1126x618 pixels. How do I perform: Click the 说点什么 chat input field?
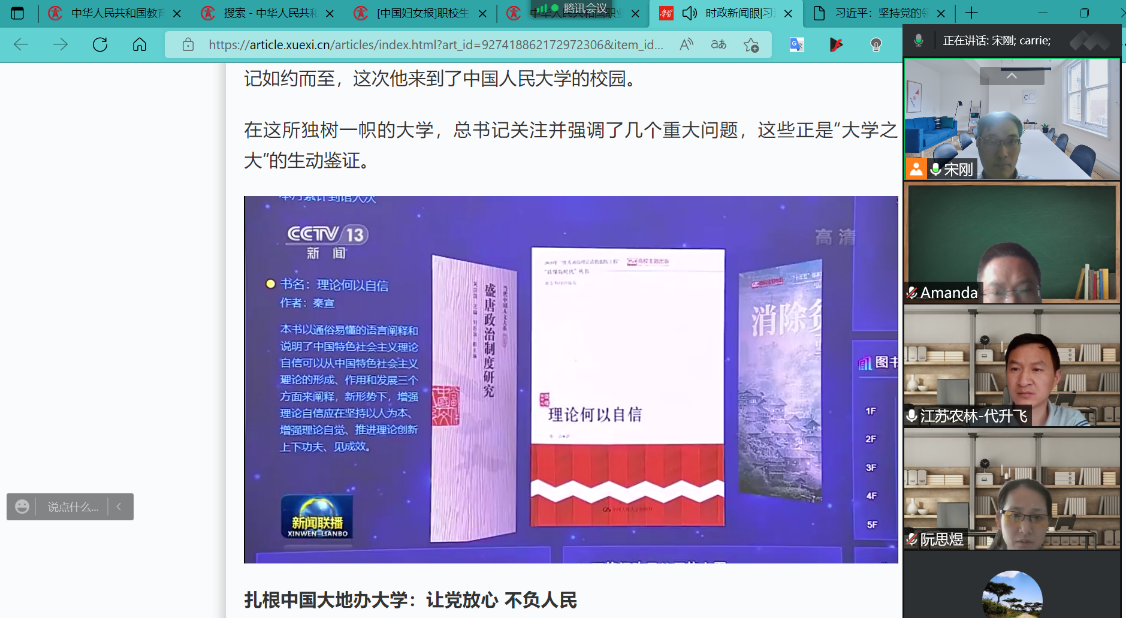(73, 507)
